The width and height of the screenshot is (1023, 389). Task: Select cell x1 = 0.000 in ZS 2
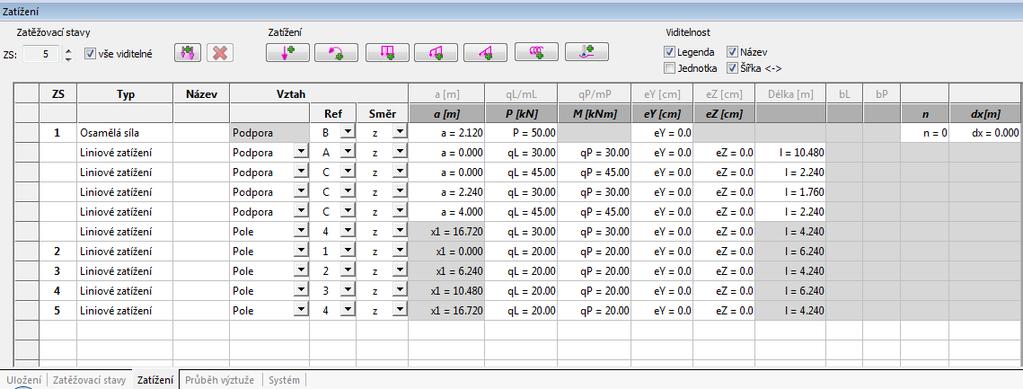point(446,251)
